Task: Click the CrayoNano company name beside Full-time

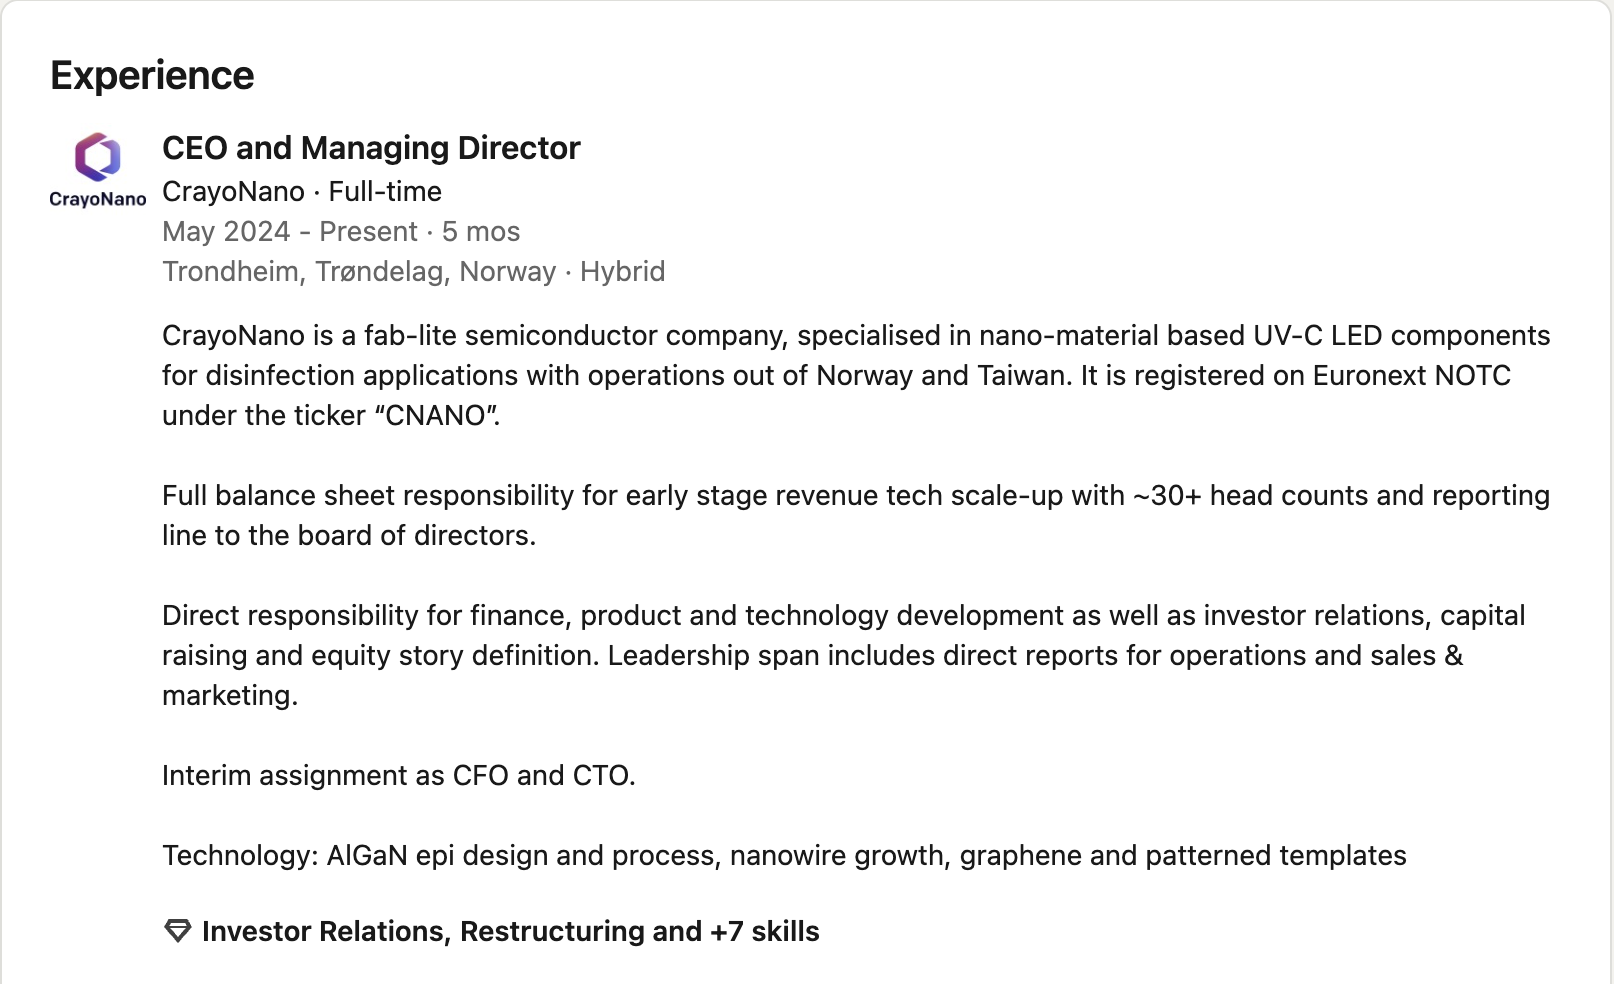Action: coord(233,191)
